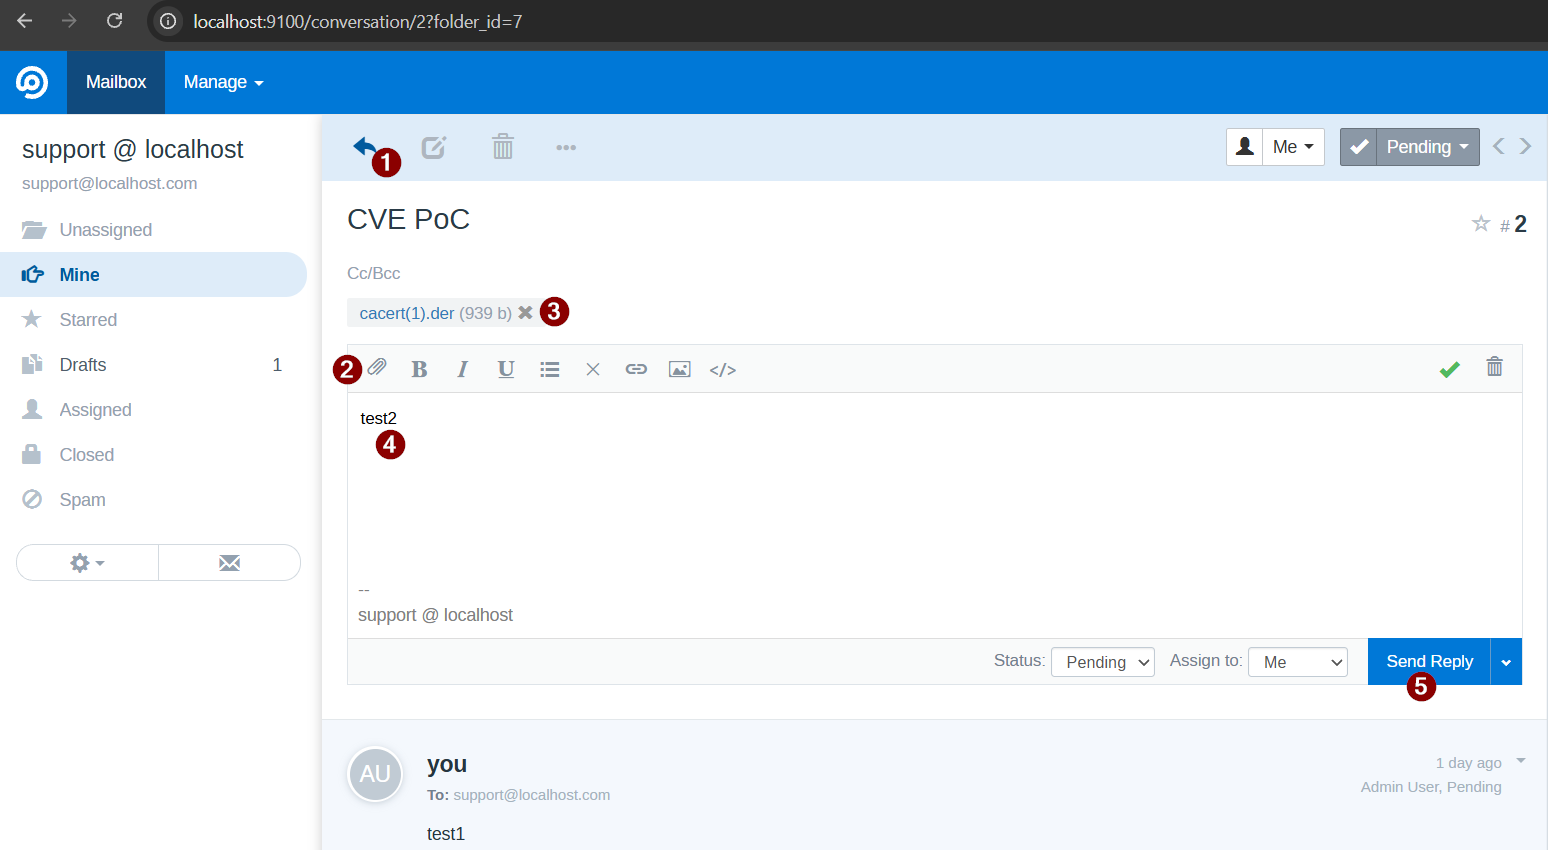Discard the draft with editor trash icon

1494,367
